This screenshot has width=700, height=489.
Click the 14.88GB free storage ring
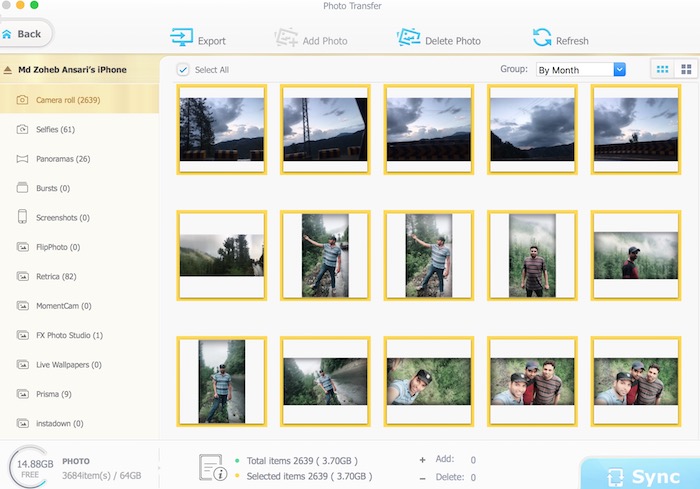pyautogui.click(x=29, y=467)
